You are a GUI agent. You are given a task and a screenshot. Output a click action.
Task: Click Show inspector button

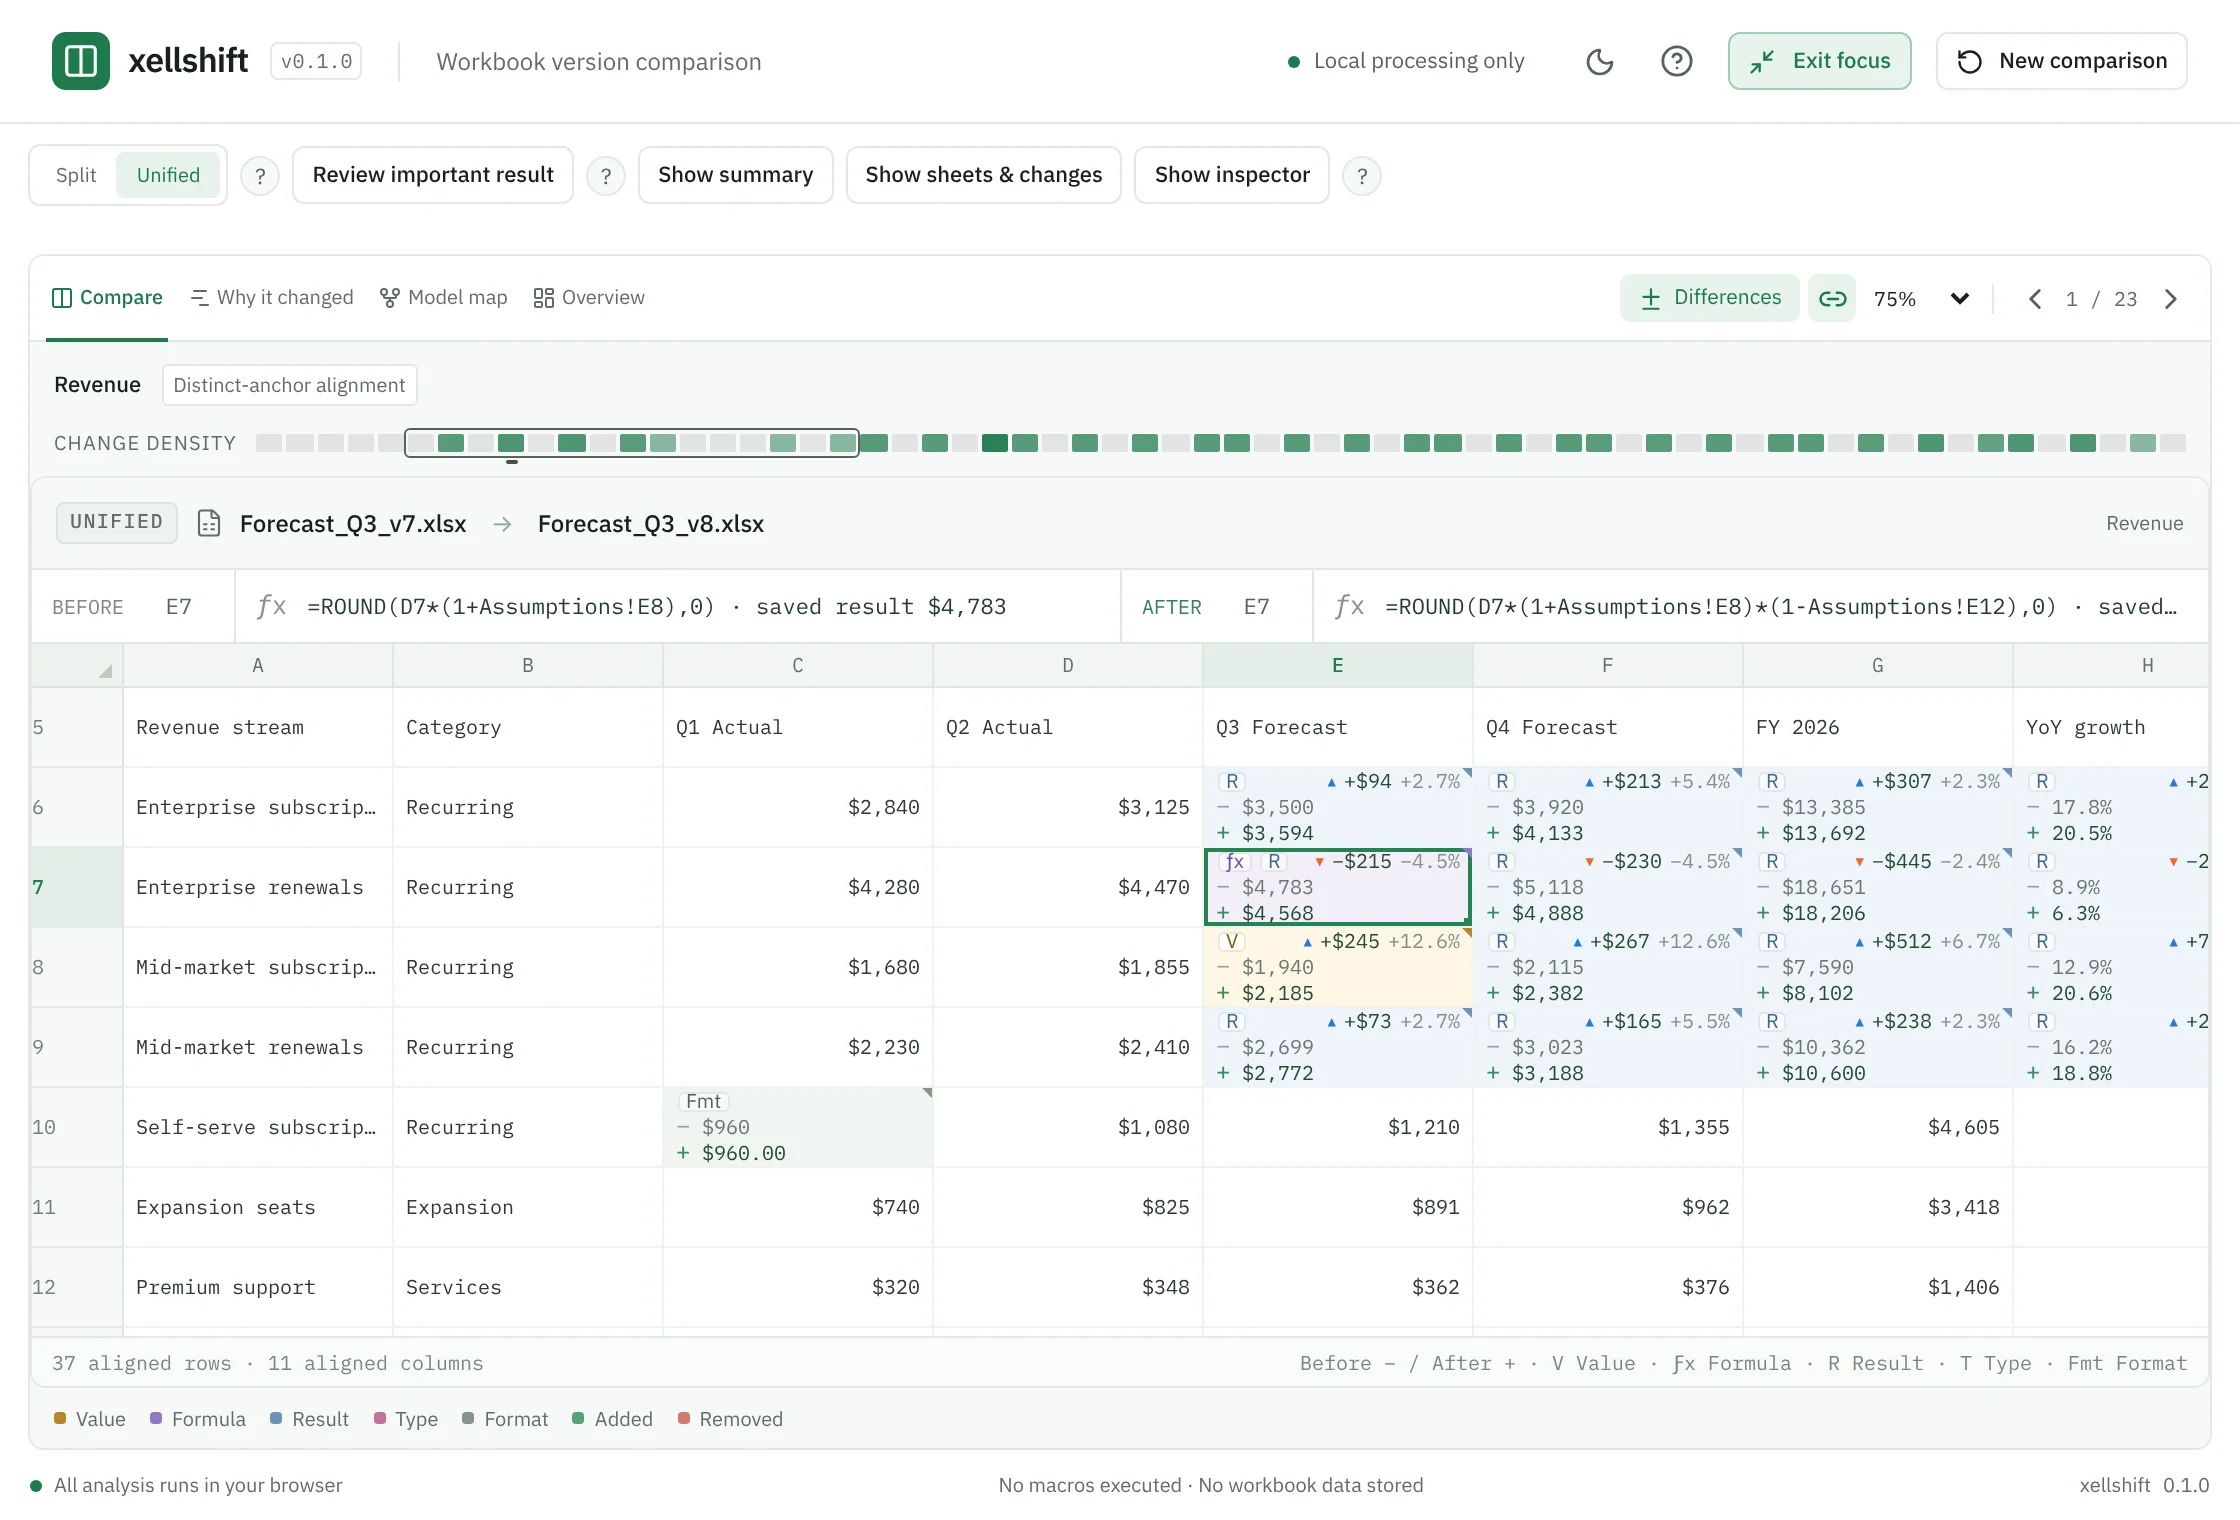[1232, 175]
